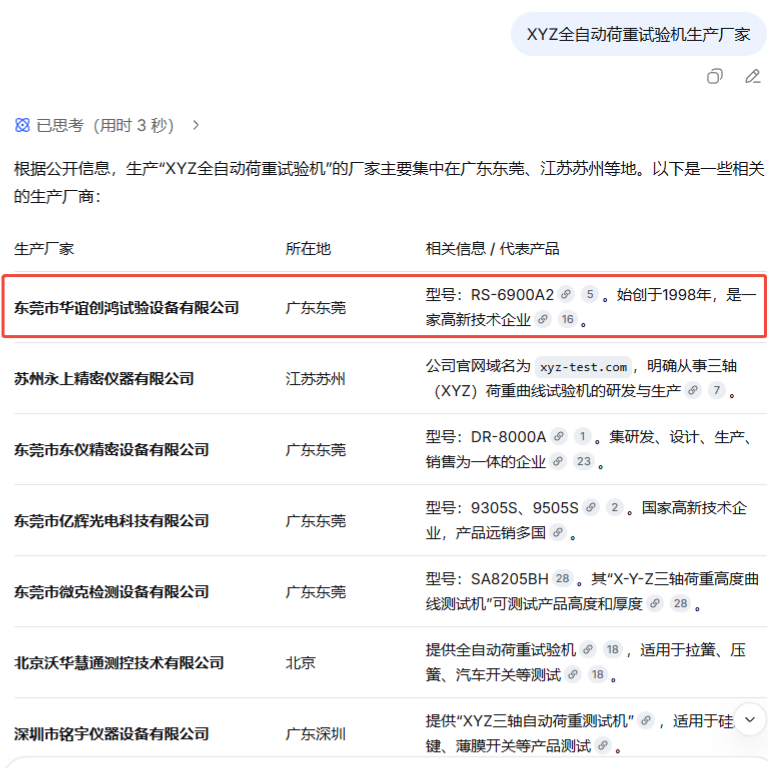
Task: Click 广东东莞 cell in 微克检测 row
Action: click(x=315, y=592)
